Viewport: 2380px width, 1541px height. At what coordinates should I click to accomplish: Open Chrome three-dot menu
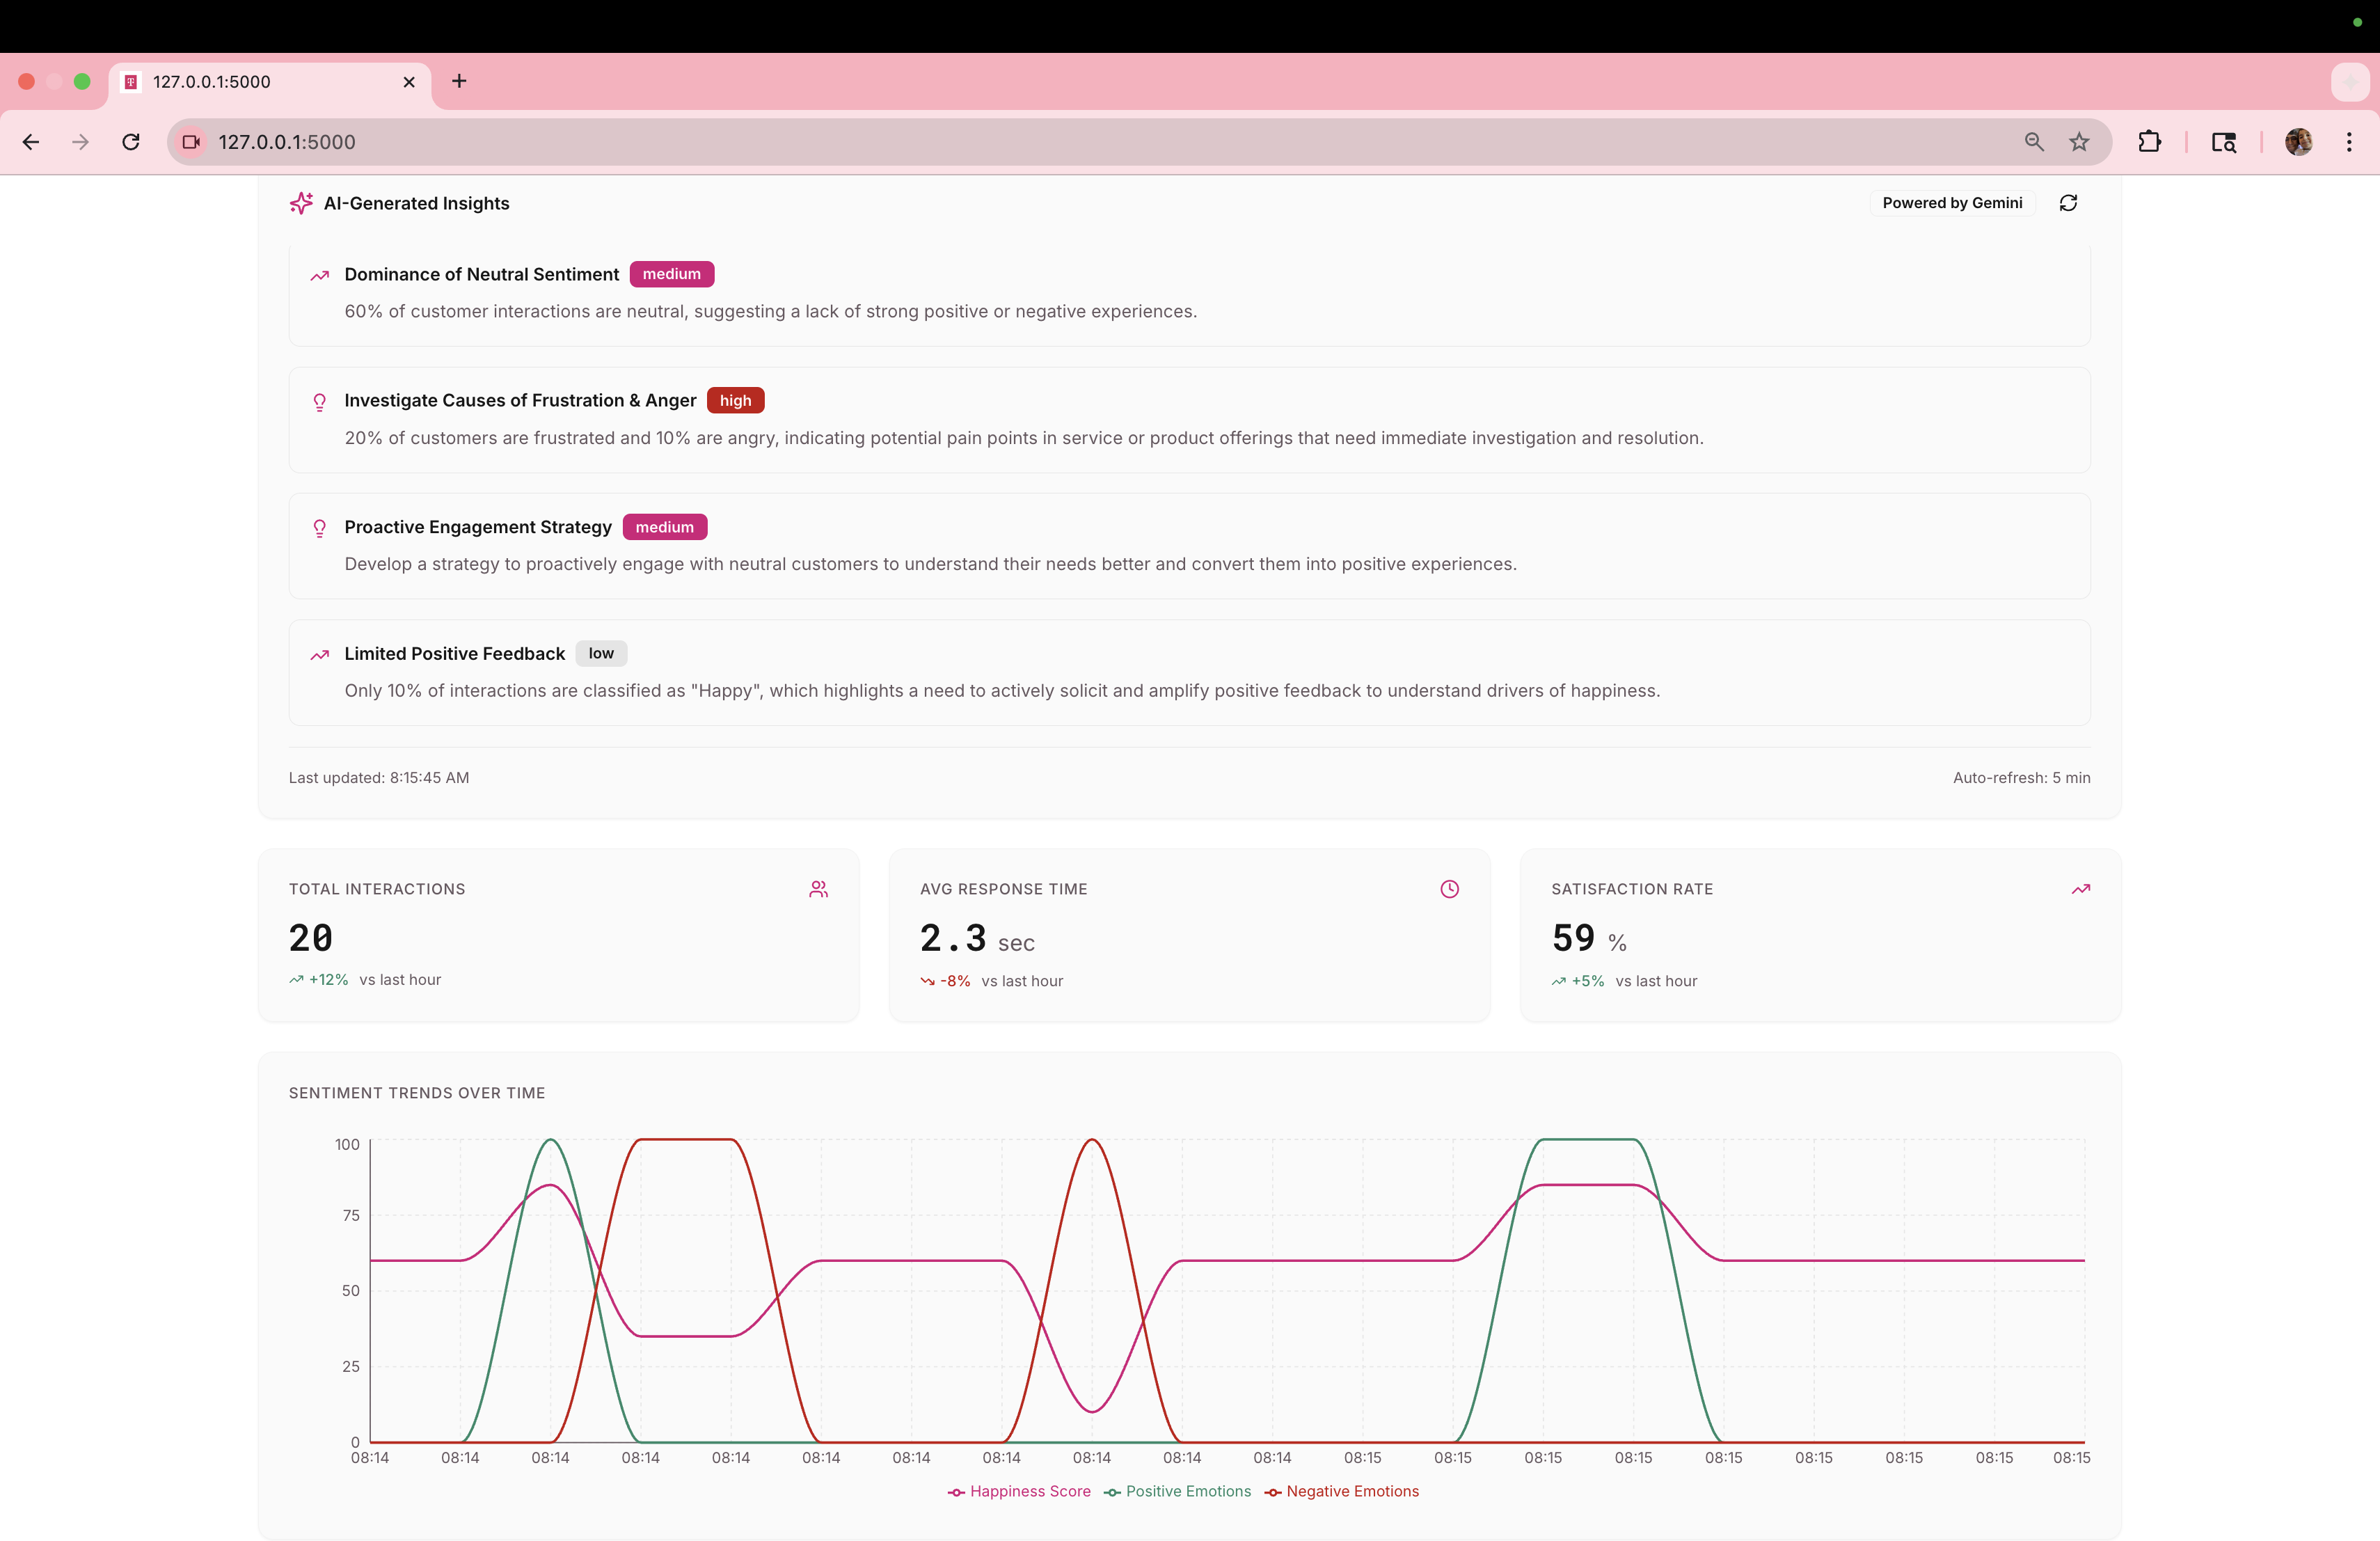[x=2349, y=142]
